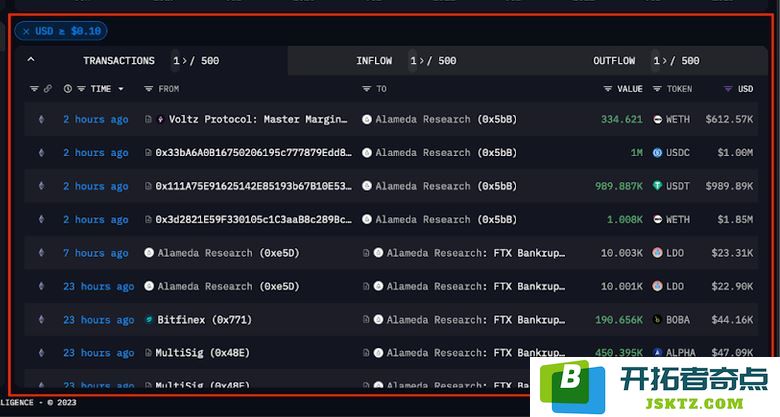The width and height of the screenshot is (780, 417).
Task: Select the $1.00M USD value
Action: [x=735, y=153]
